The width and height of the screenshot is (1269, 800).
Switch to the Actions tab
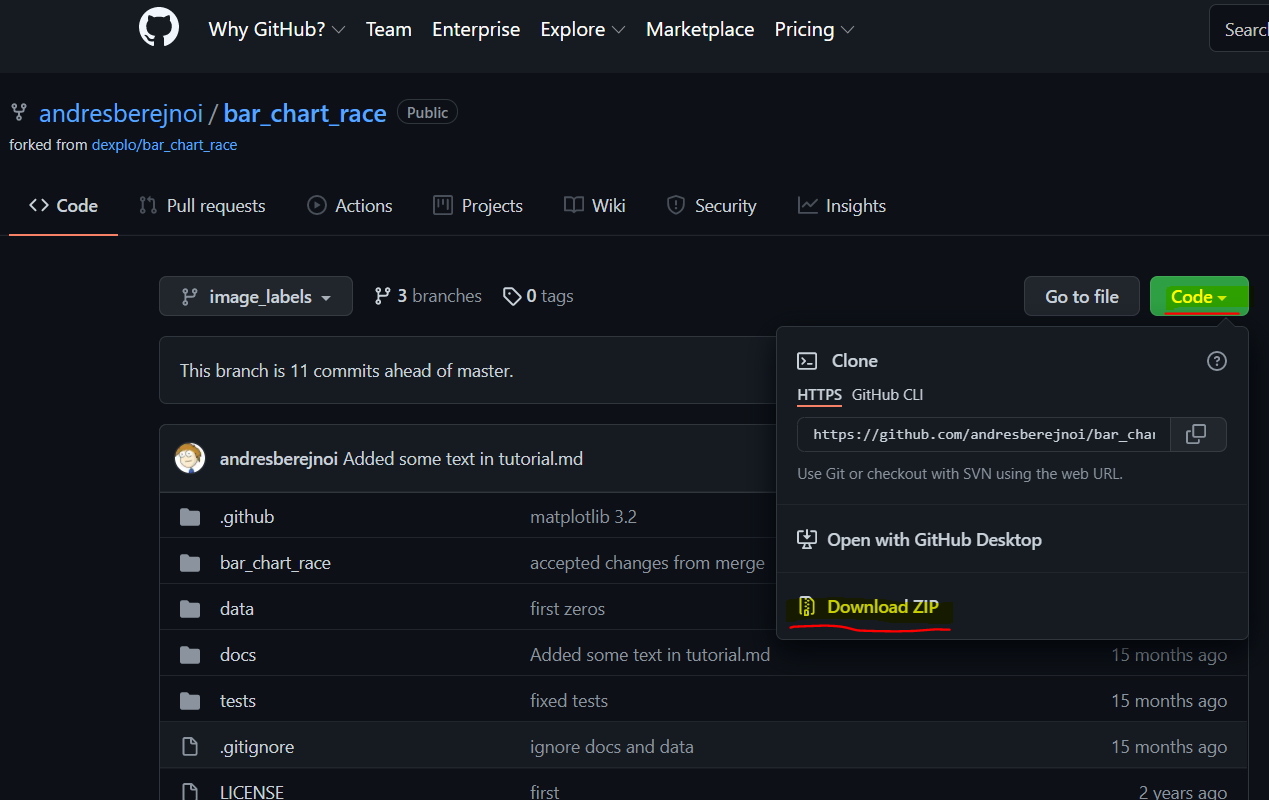pyautogui.click(x=349, y=206)
